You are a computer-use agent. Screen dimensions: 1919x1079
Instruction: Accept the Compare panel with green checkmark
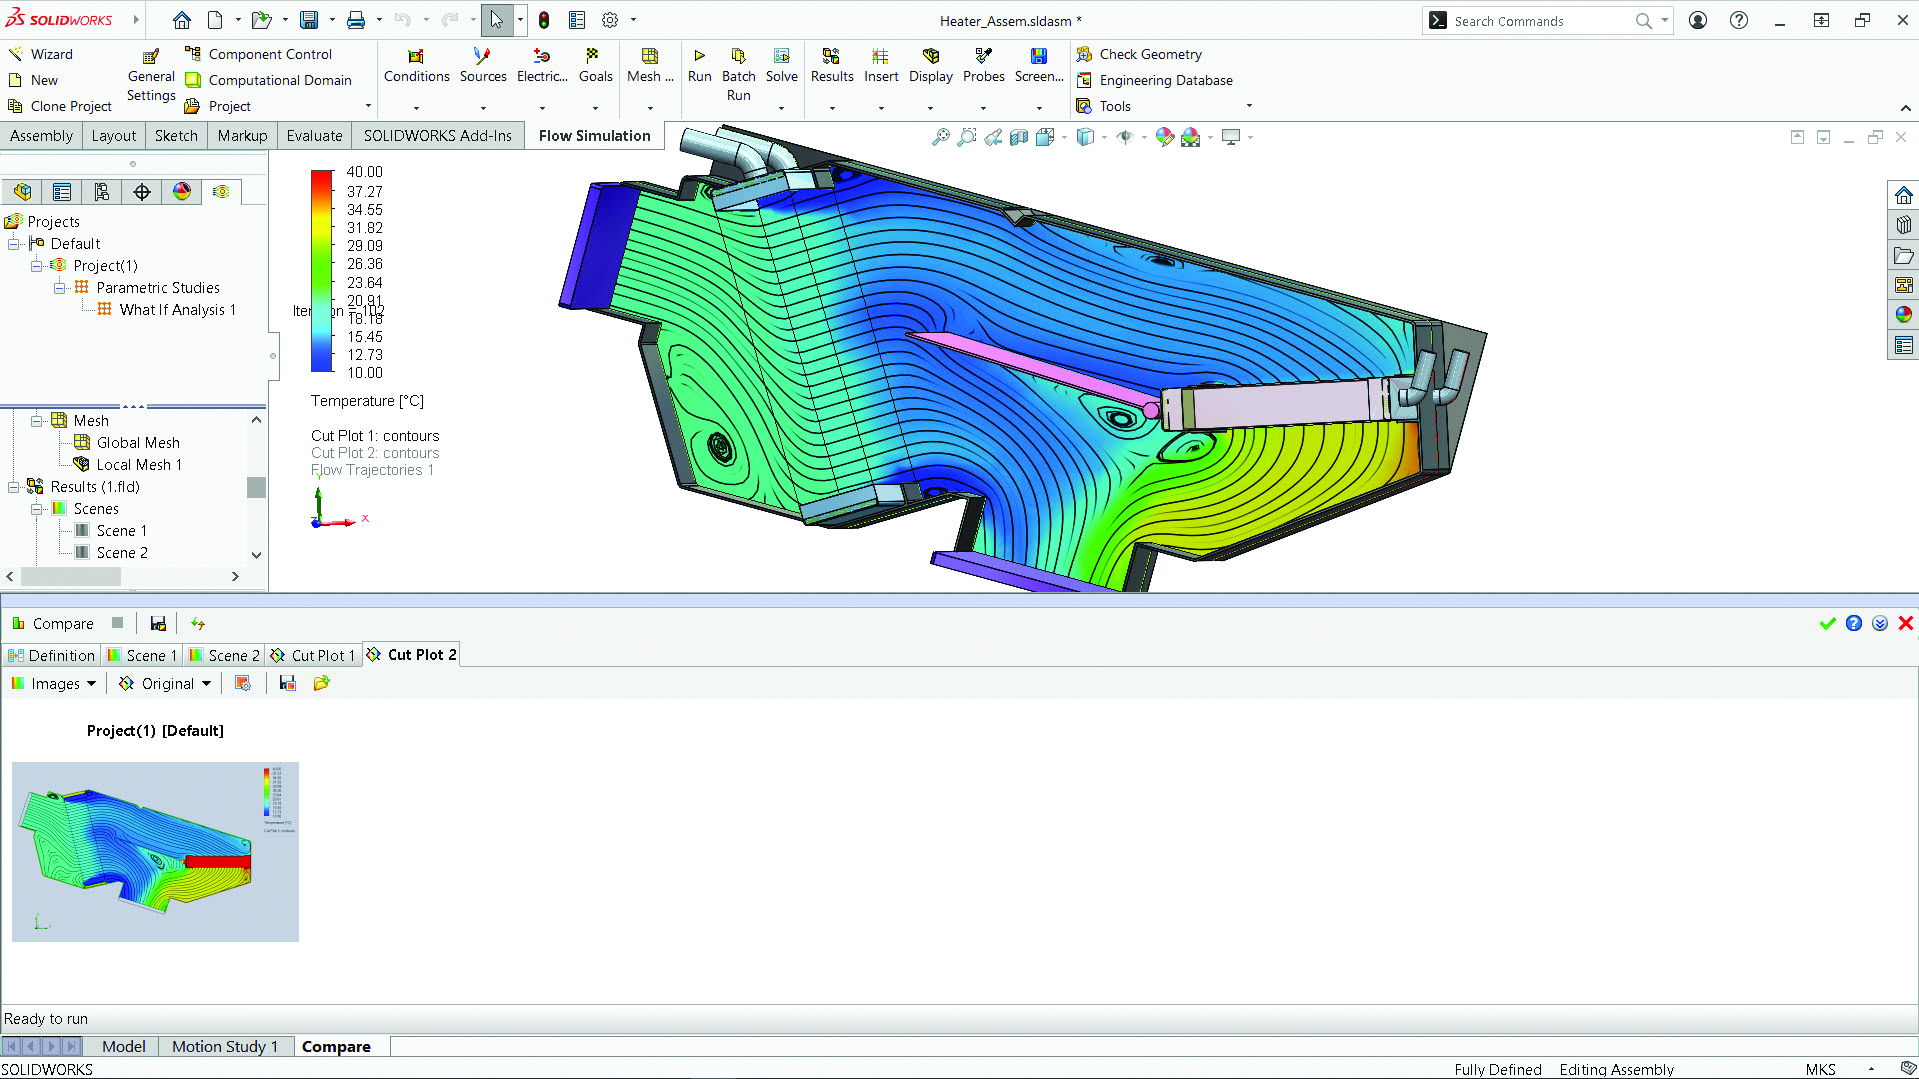tap(1827, 624)
